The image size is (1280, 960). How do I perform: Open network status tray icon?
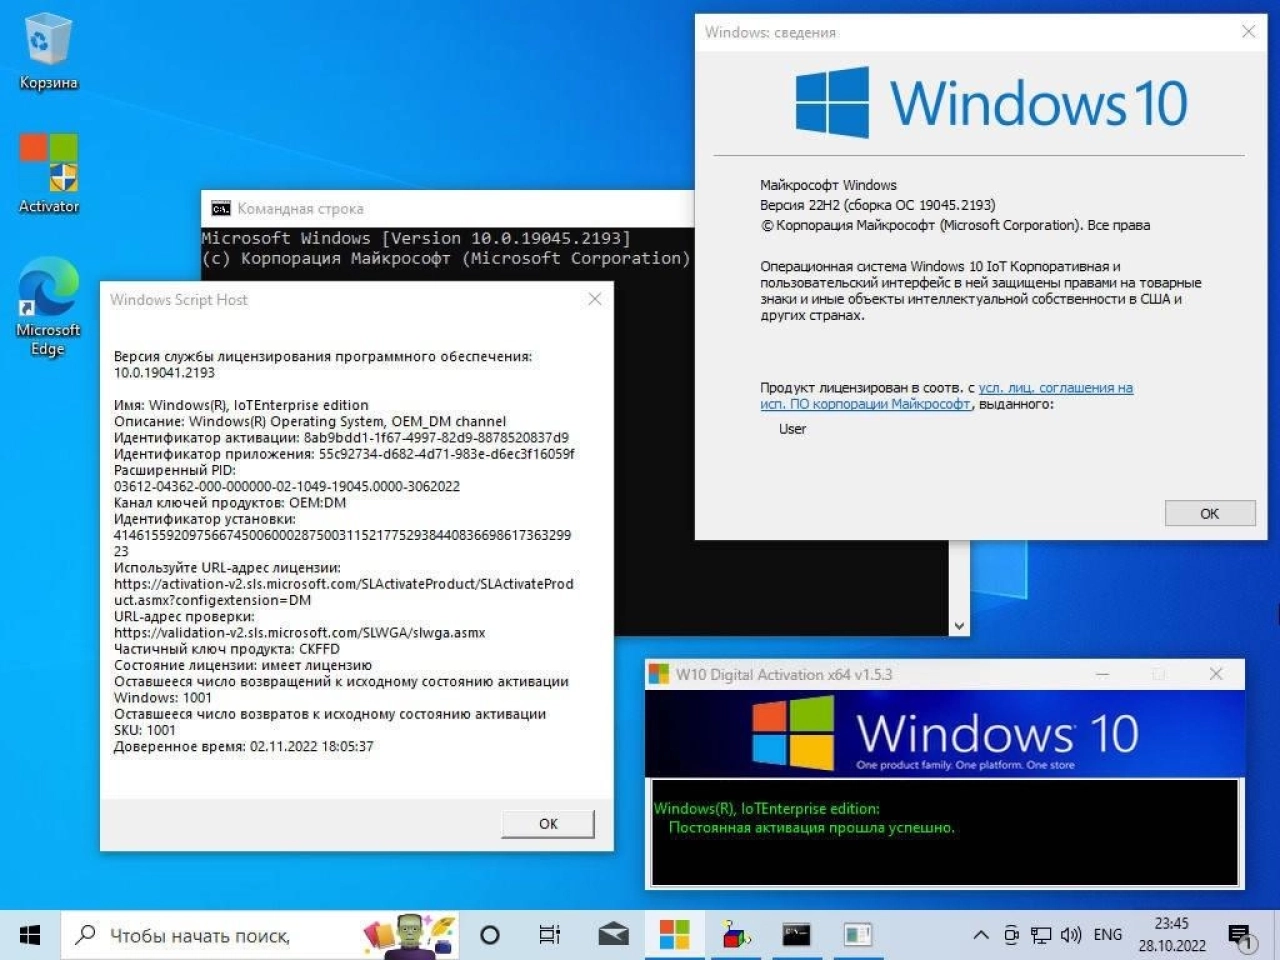pyautogui.click(x=1041, y=935)
